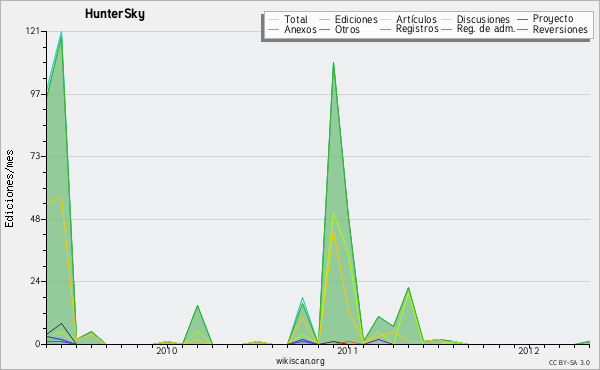
Task: Click the 0 y-axis value
Action: tap(38, 344)
